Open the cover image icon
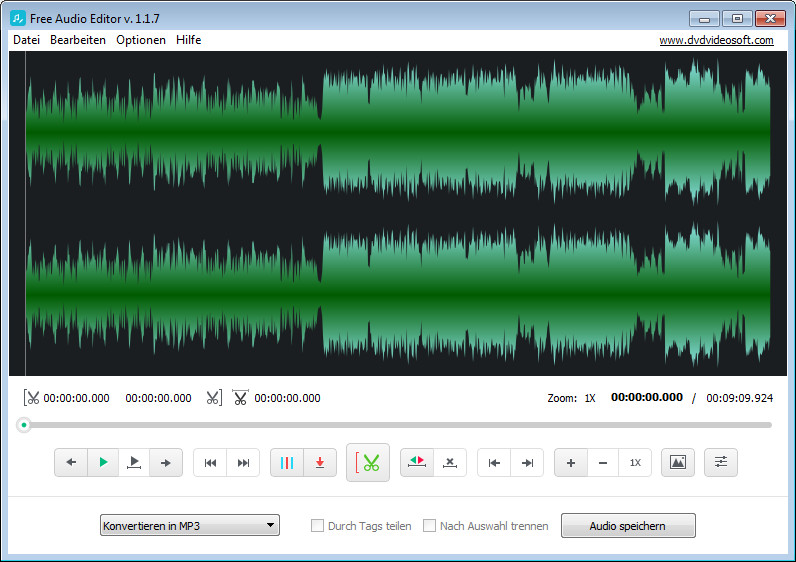 tap(678, 463)
